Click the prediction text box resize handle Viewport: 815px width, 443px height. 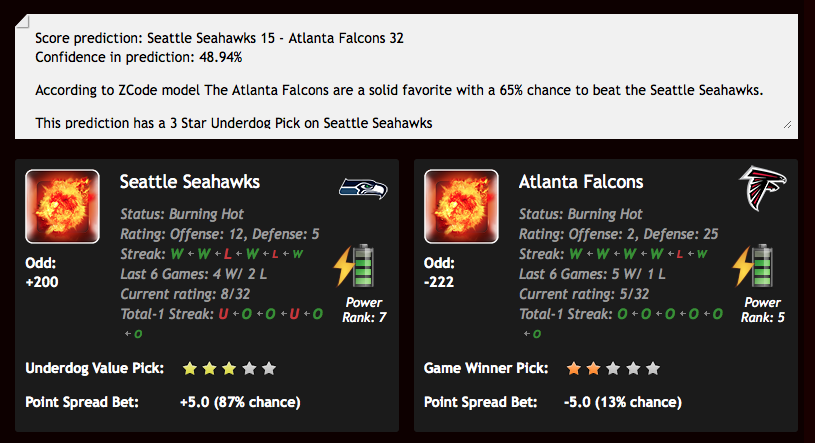pyautogui.click(x=787, y=124)
